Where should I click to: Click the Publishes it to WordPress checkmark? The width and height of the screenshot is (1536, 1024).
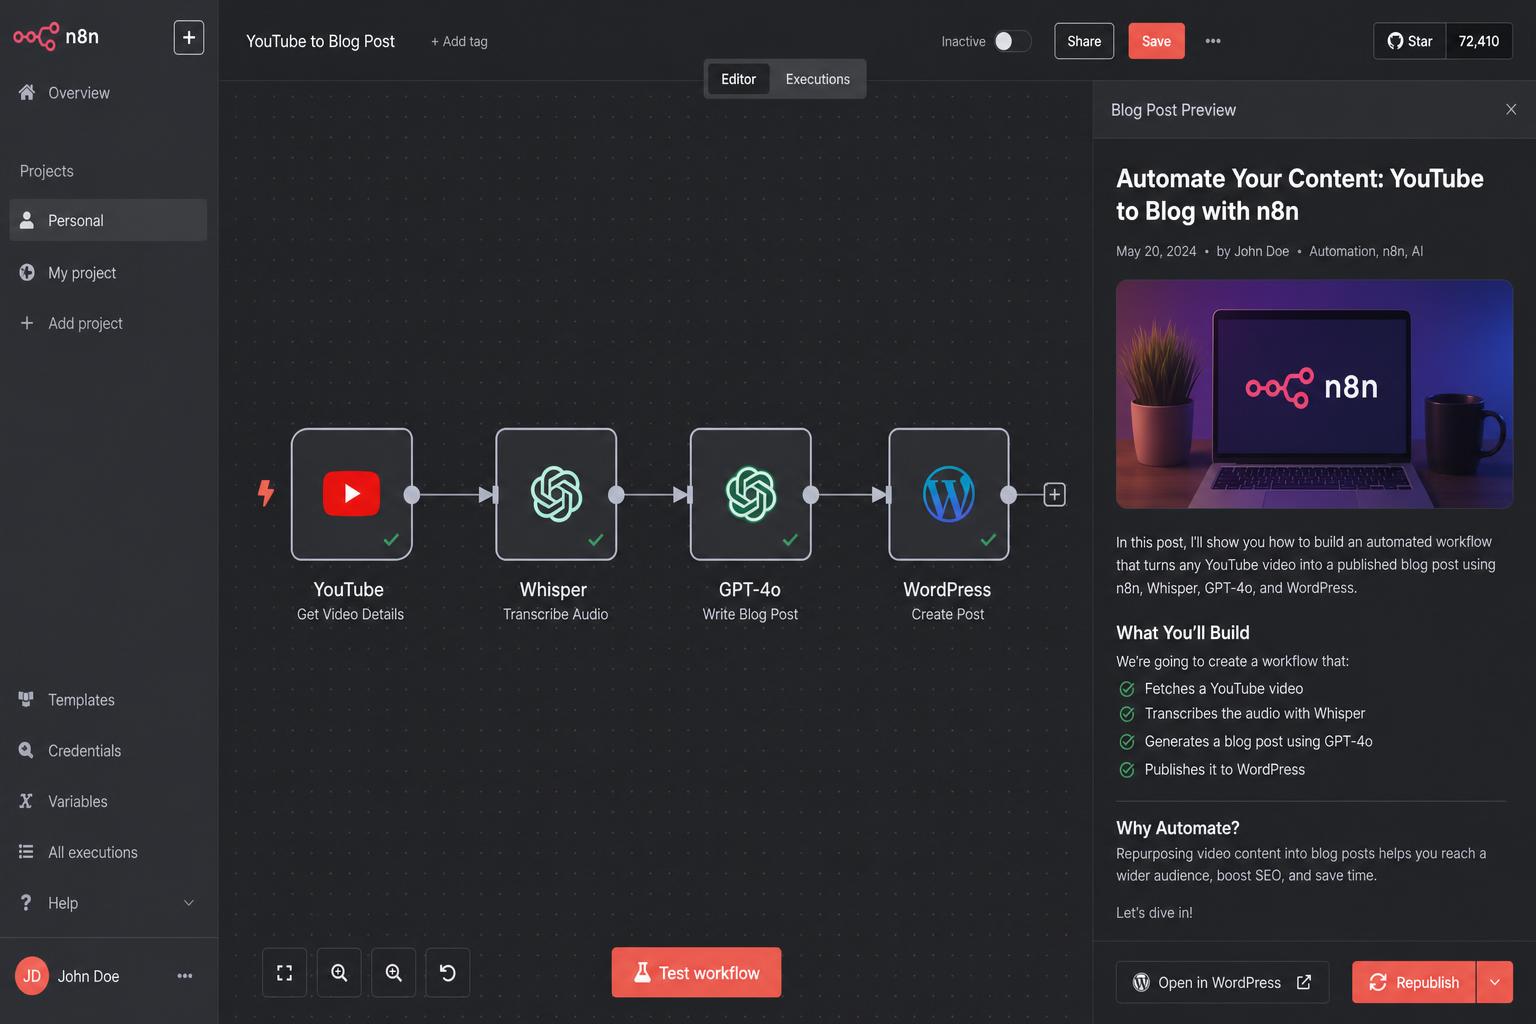coord(1127,770)
